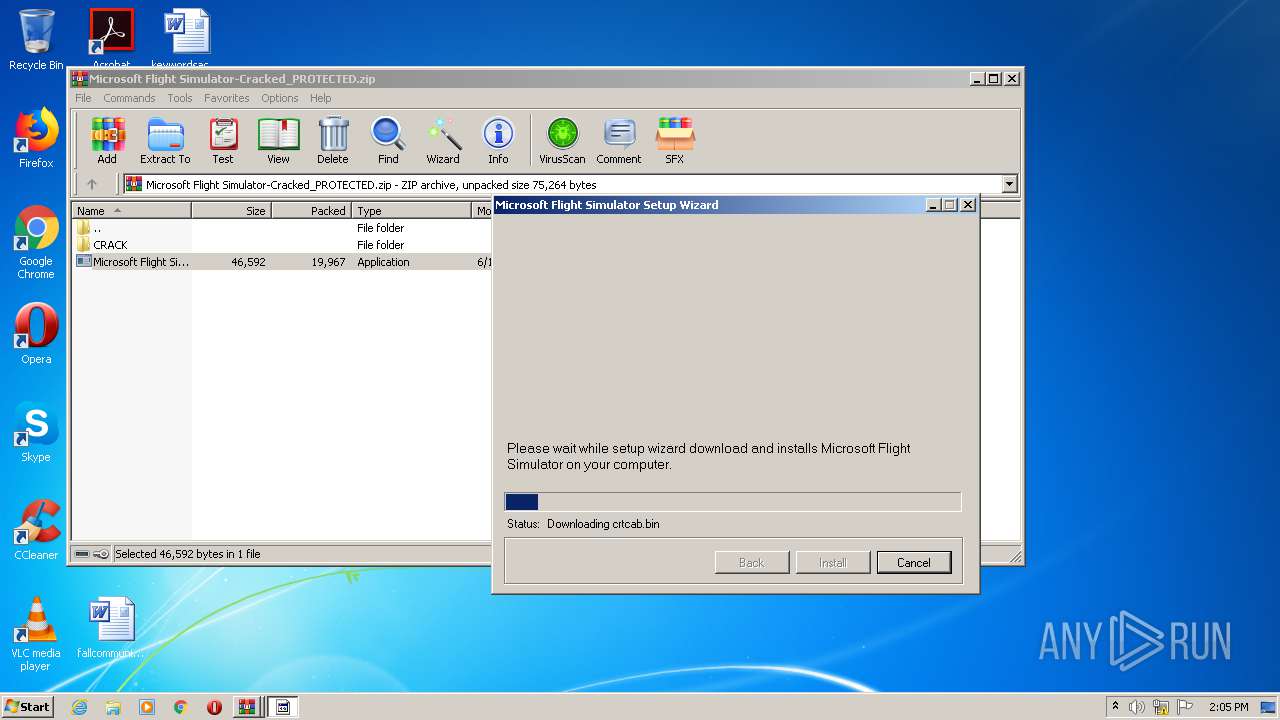Screen dimensions: 1280x720
Task: Open the VLC media player shortcut
Action: click(x=36, y=634)
